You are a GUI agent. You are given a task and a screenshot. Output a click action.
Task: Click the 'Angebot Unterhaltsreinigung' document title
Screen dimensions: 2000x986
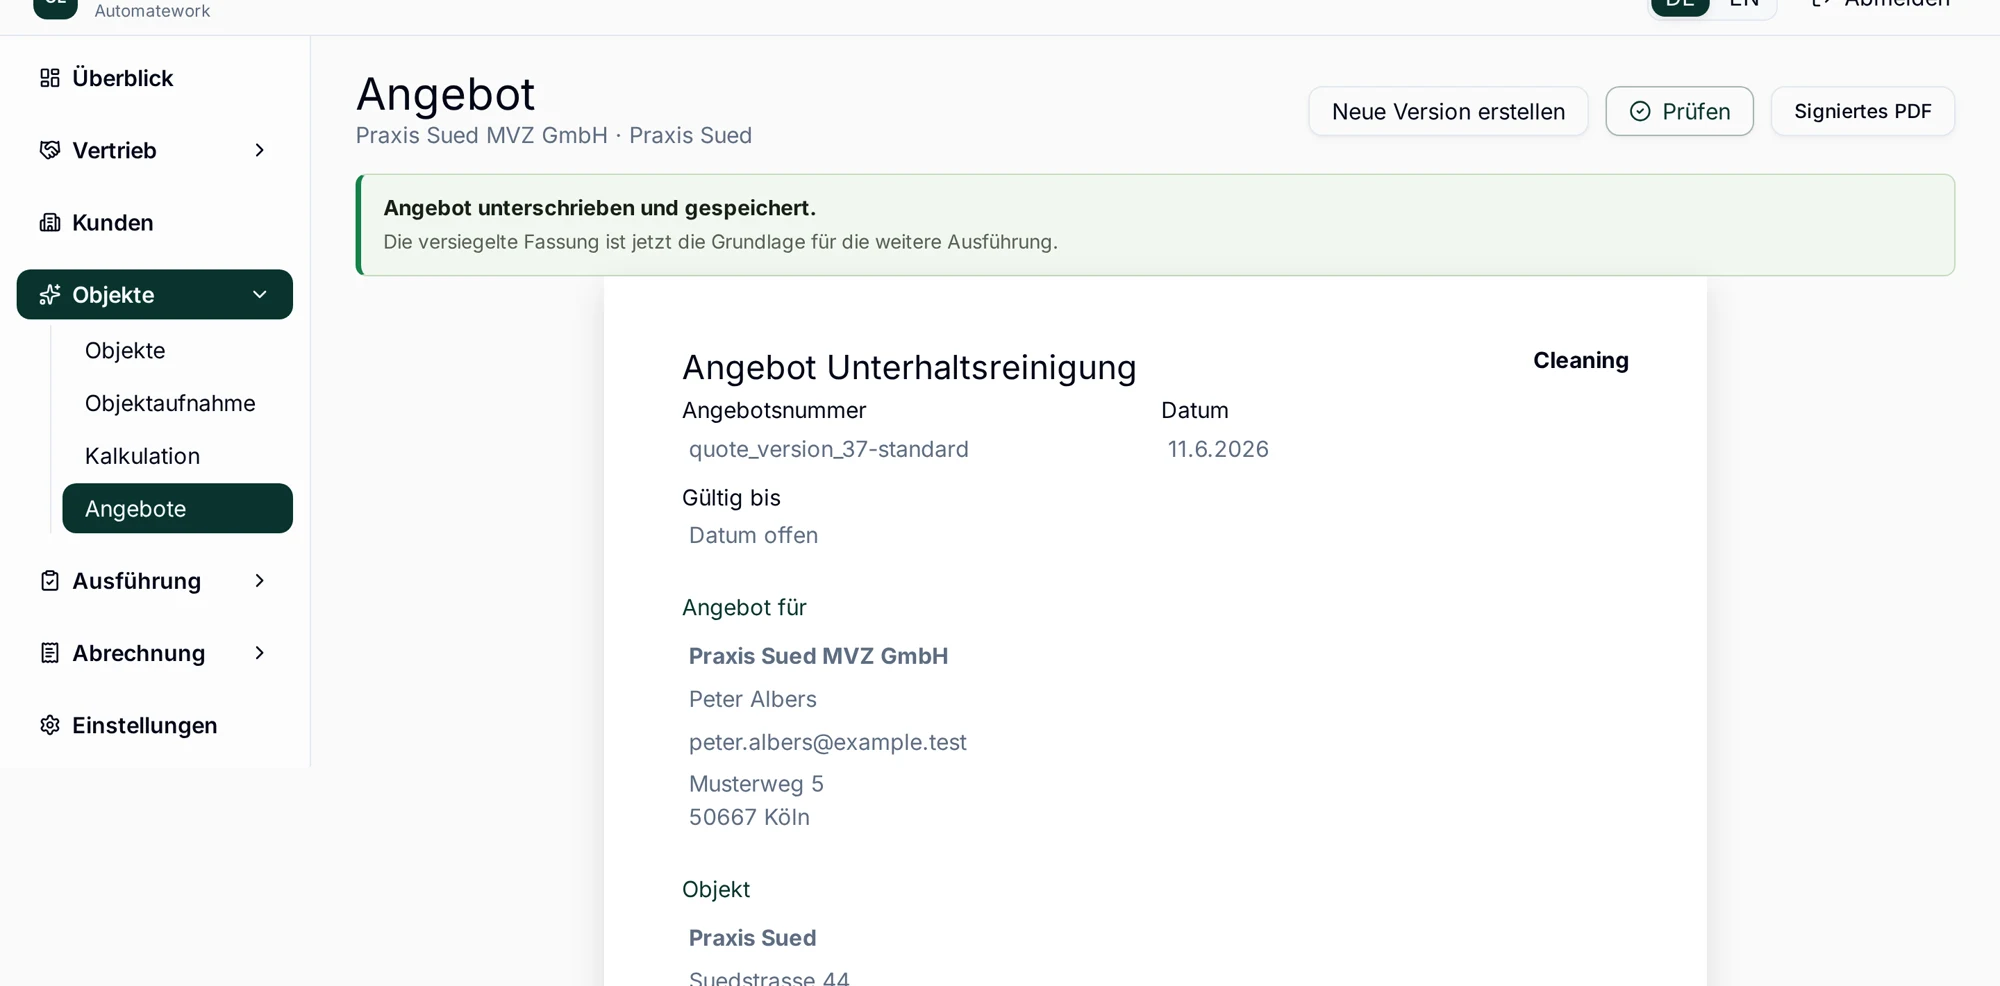coord(909,367)
